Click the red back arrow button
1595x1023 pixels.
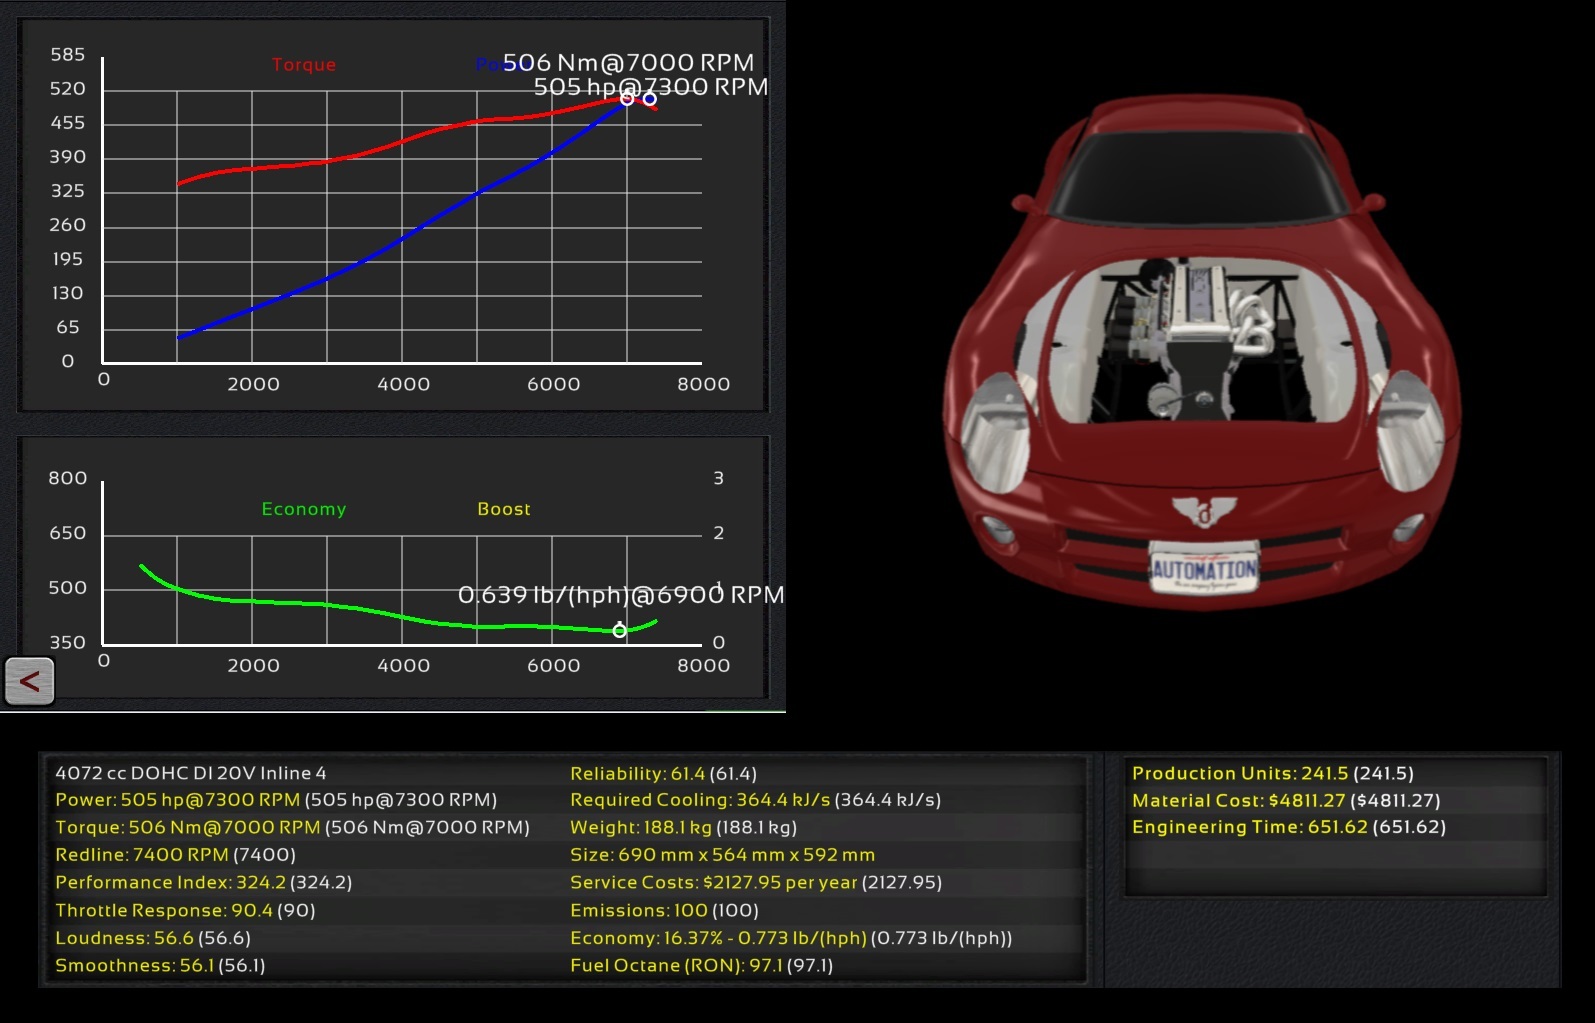coord(29,682)
